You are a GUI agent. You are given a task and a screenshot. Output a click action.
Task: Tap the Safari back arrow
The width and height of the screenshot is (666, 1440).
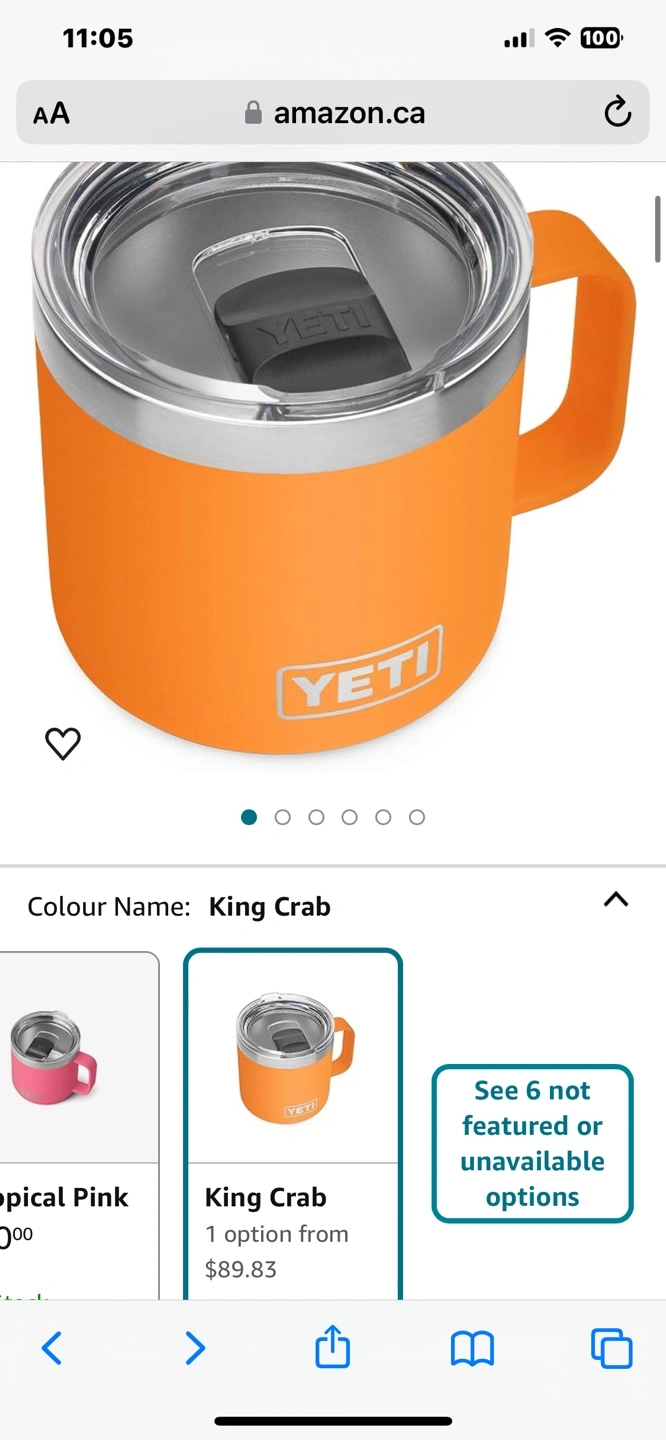(52, 1348)
